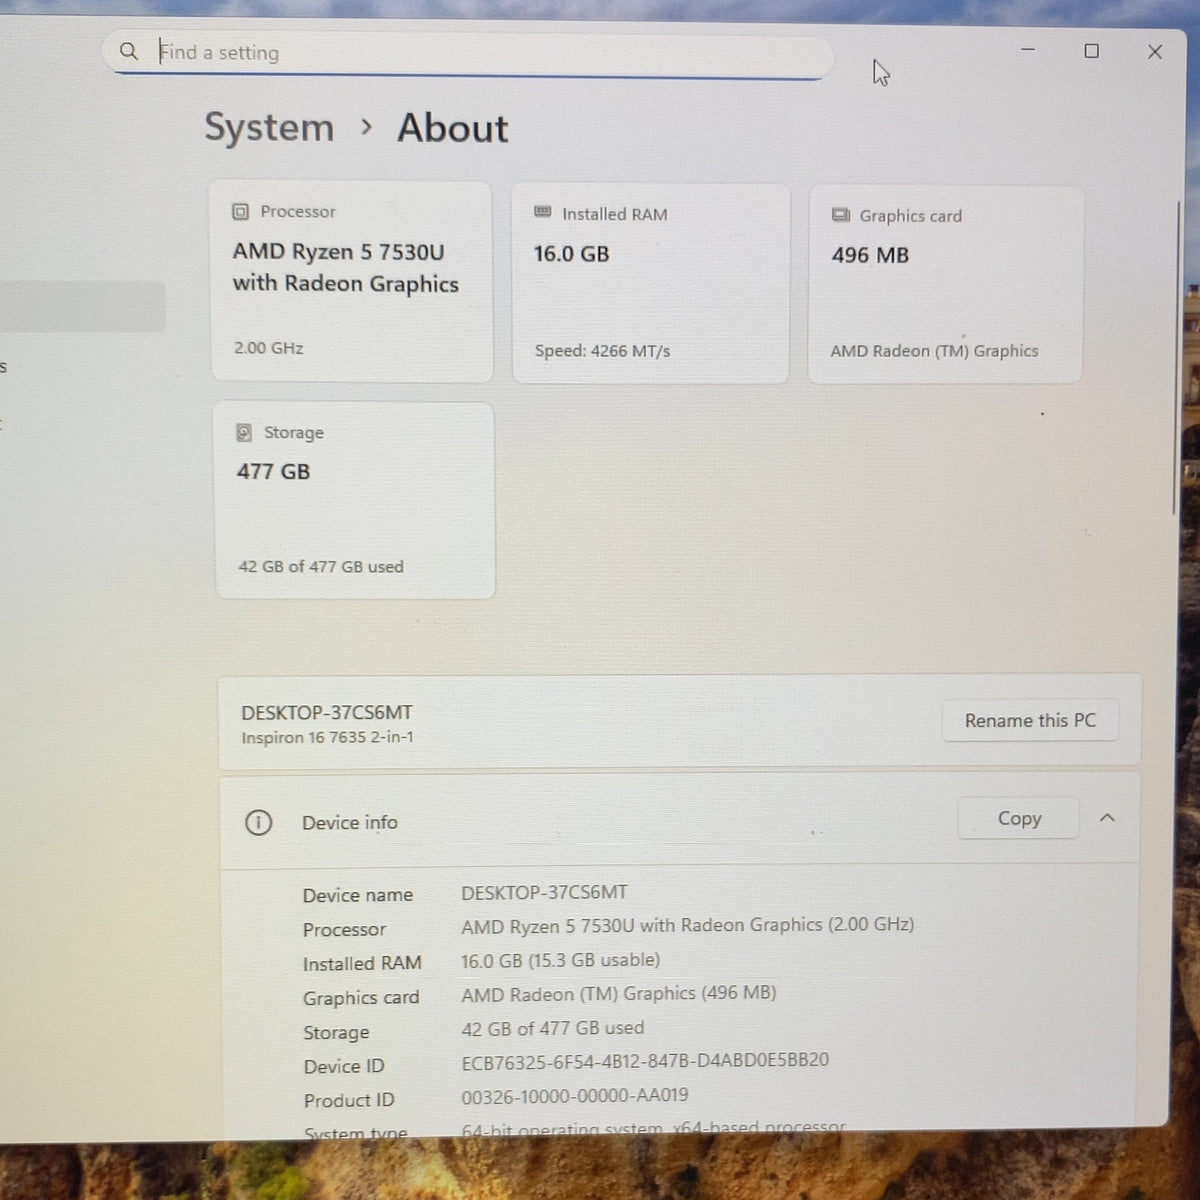Screen dimensions: 1200x1200
Task: Click the '477 GB' storage value
Action: pyautogui.click(x=274, y=471)
